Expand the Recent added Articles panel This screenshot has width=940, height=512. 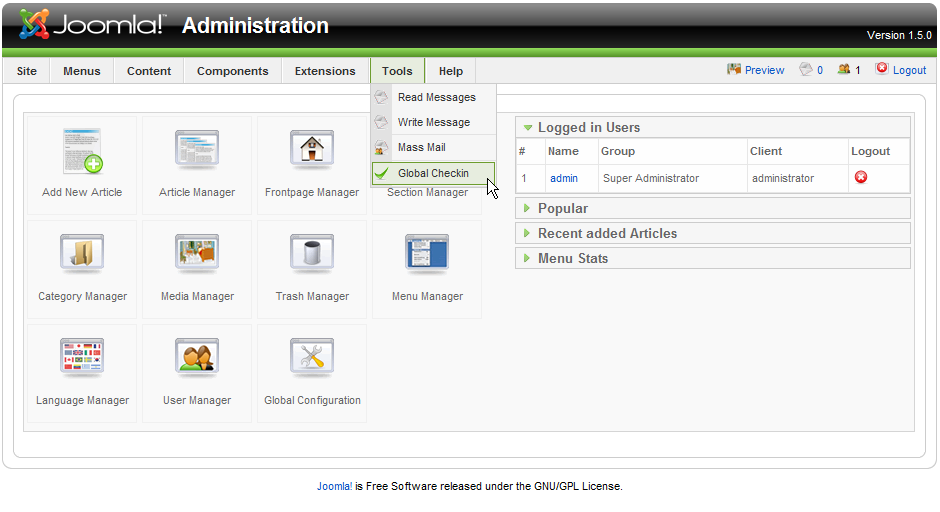(713, 233)
